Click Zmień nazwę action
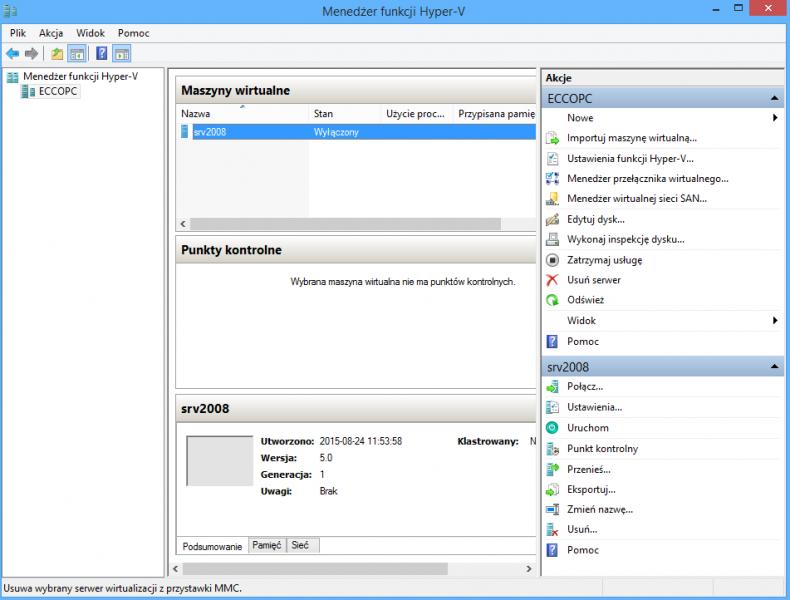Image resolution: width=790 pixels, height=600 pixels. 599,509
